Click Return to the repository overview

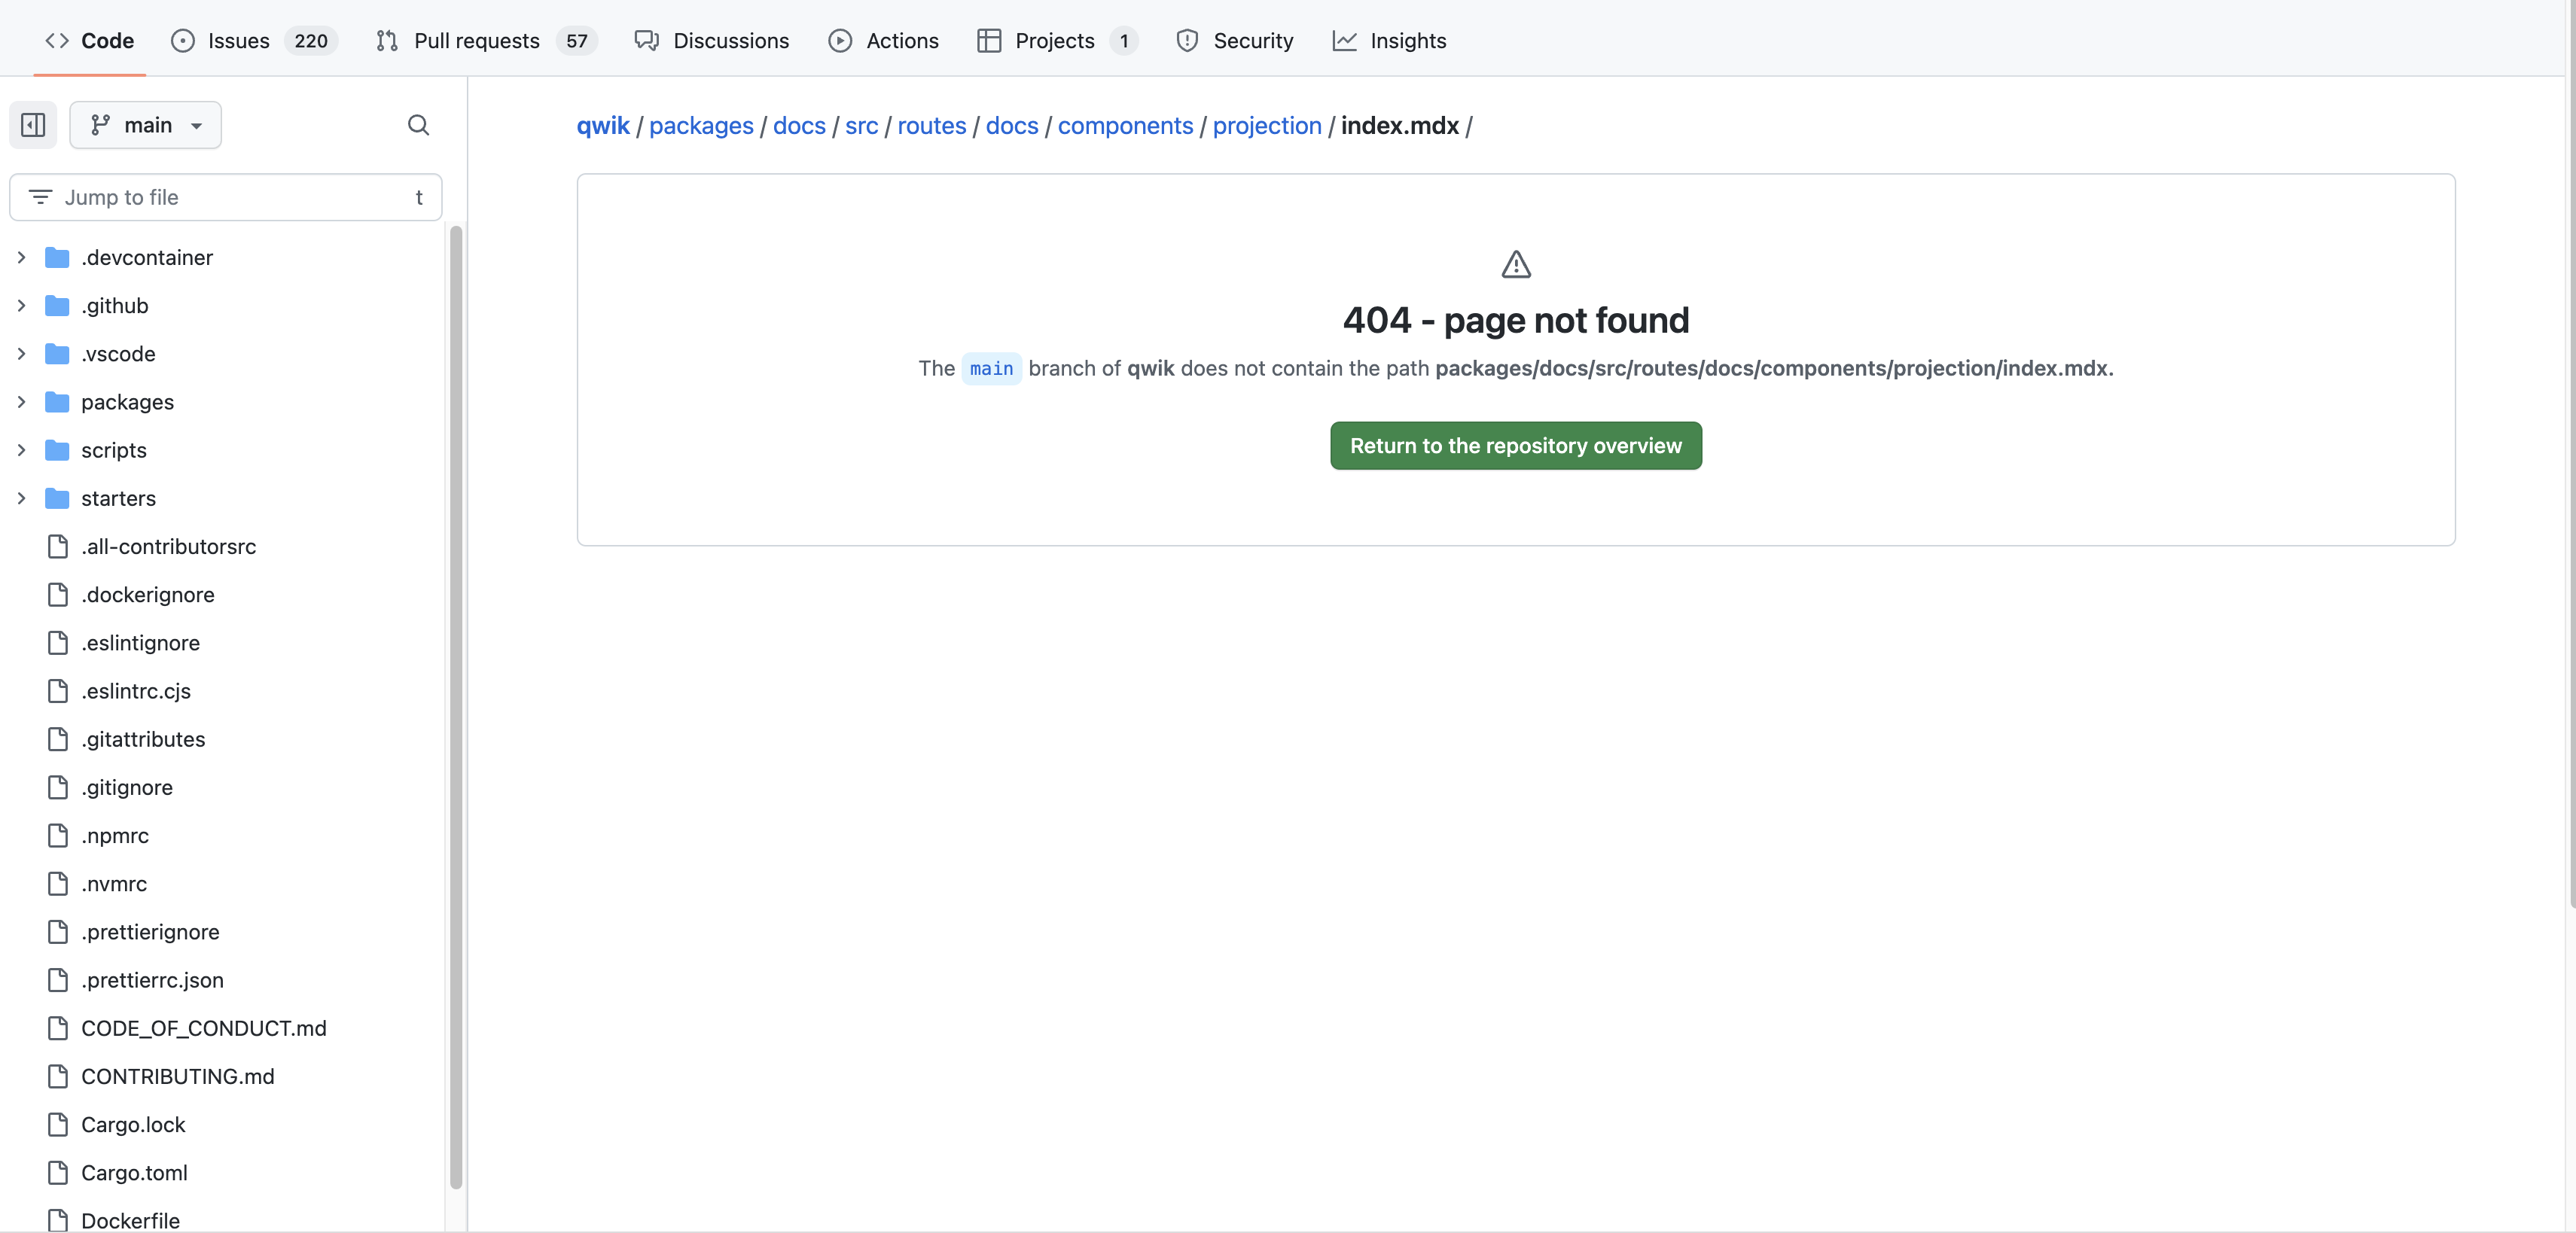[x=1514, y=445]
